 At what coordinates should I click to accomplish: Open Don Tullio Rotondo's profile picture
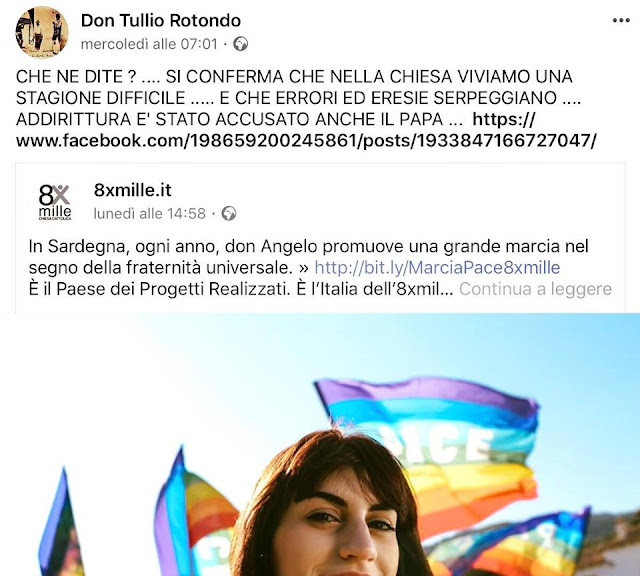pyautogui.click(x=42, y=32)
